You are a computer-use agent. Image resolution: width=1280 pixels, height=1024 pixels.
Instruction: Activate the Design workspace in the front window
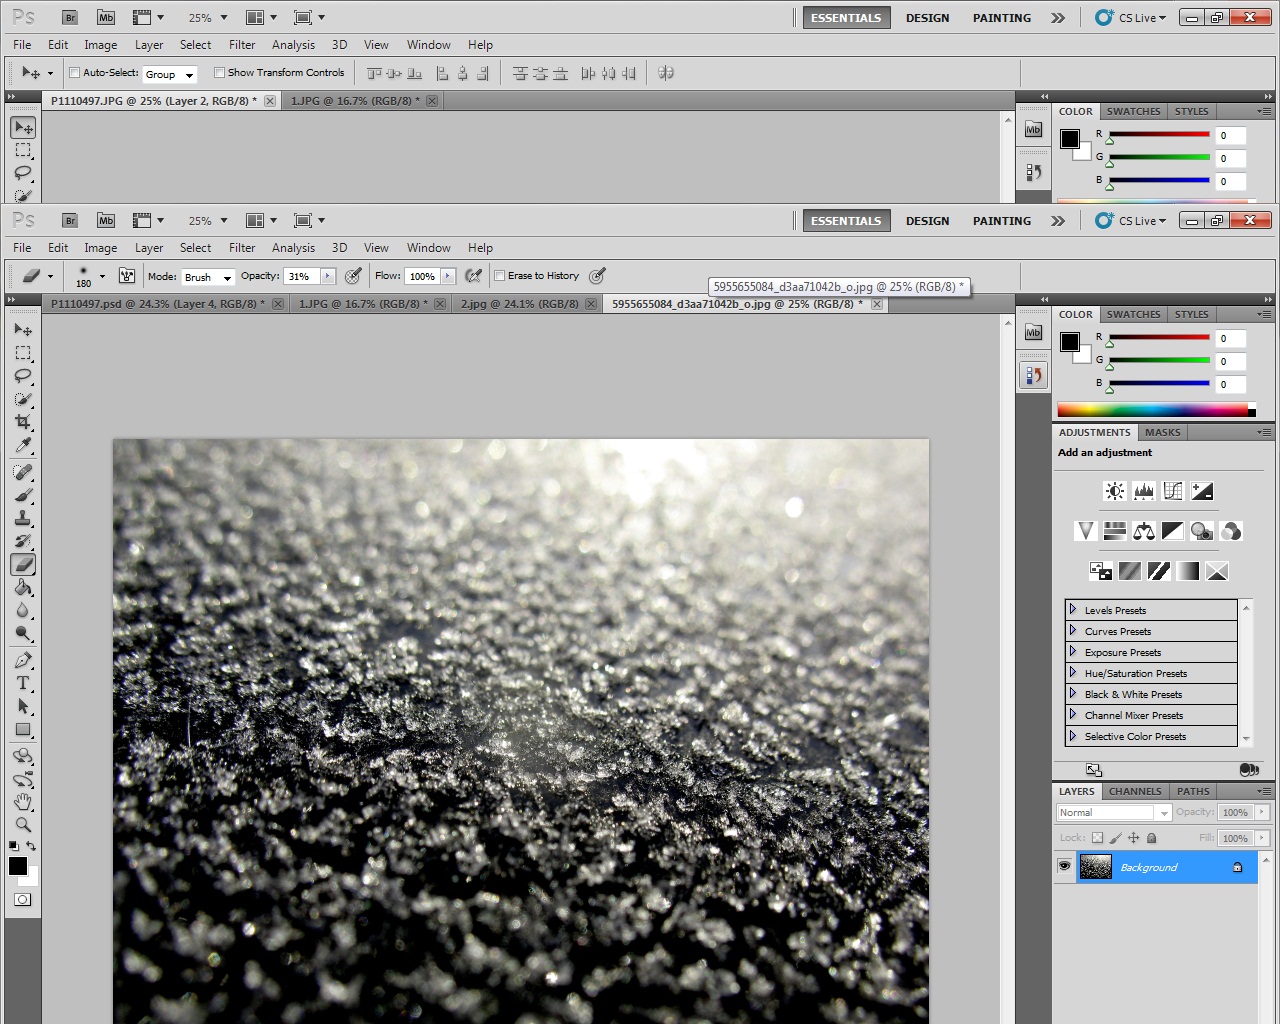tap(928, 221)
